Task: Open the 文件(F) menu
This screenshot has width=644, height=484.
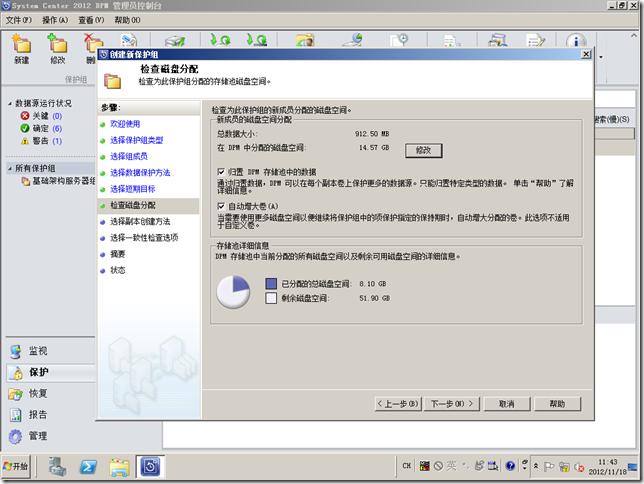Action: (18, 20)
